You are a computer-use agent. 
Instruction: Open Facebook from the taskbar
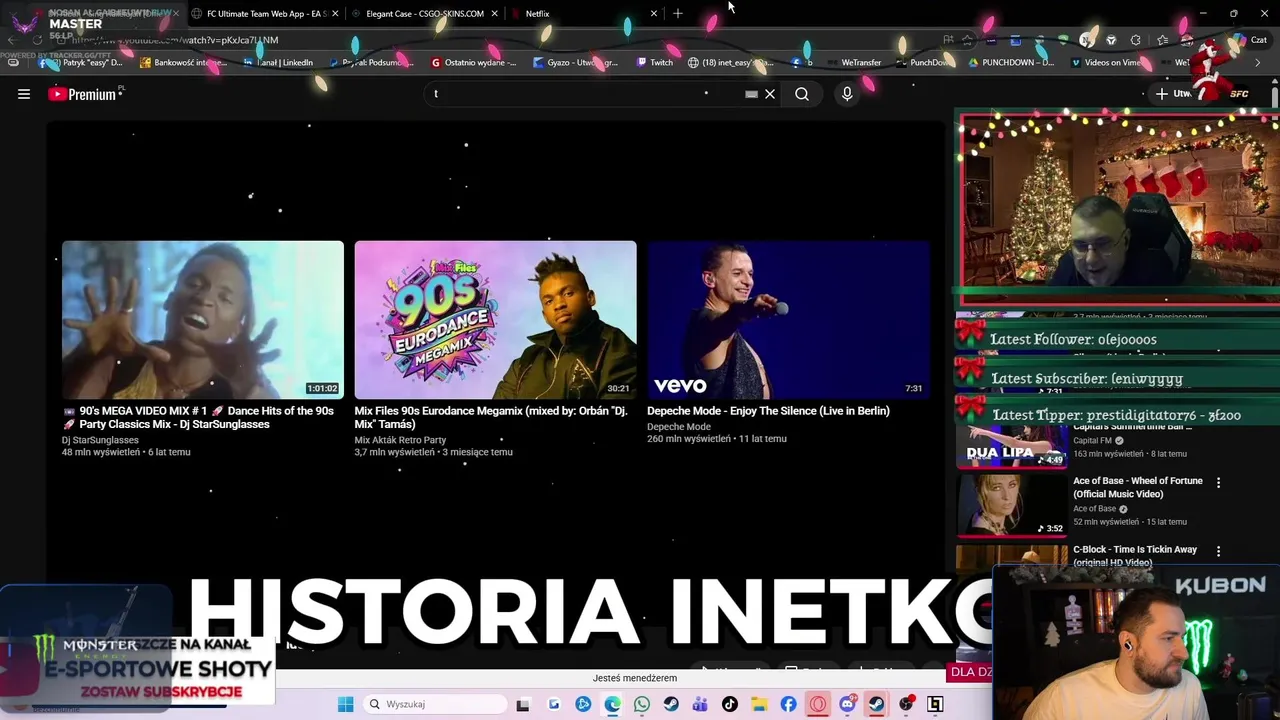point(788,705)
